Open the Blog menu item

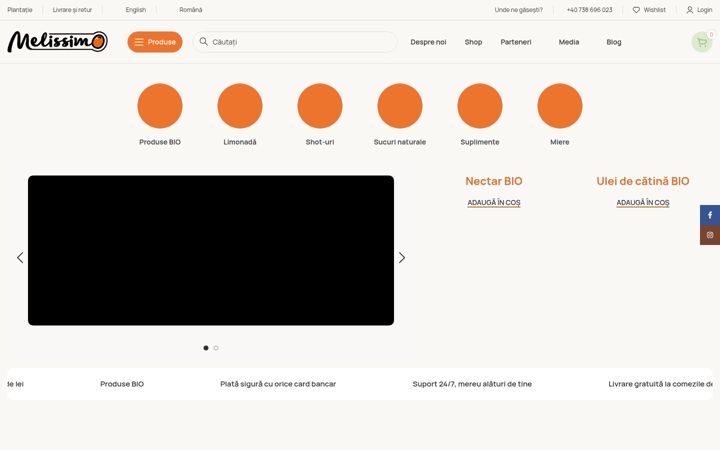(x=613, y=42)
